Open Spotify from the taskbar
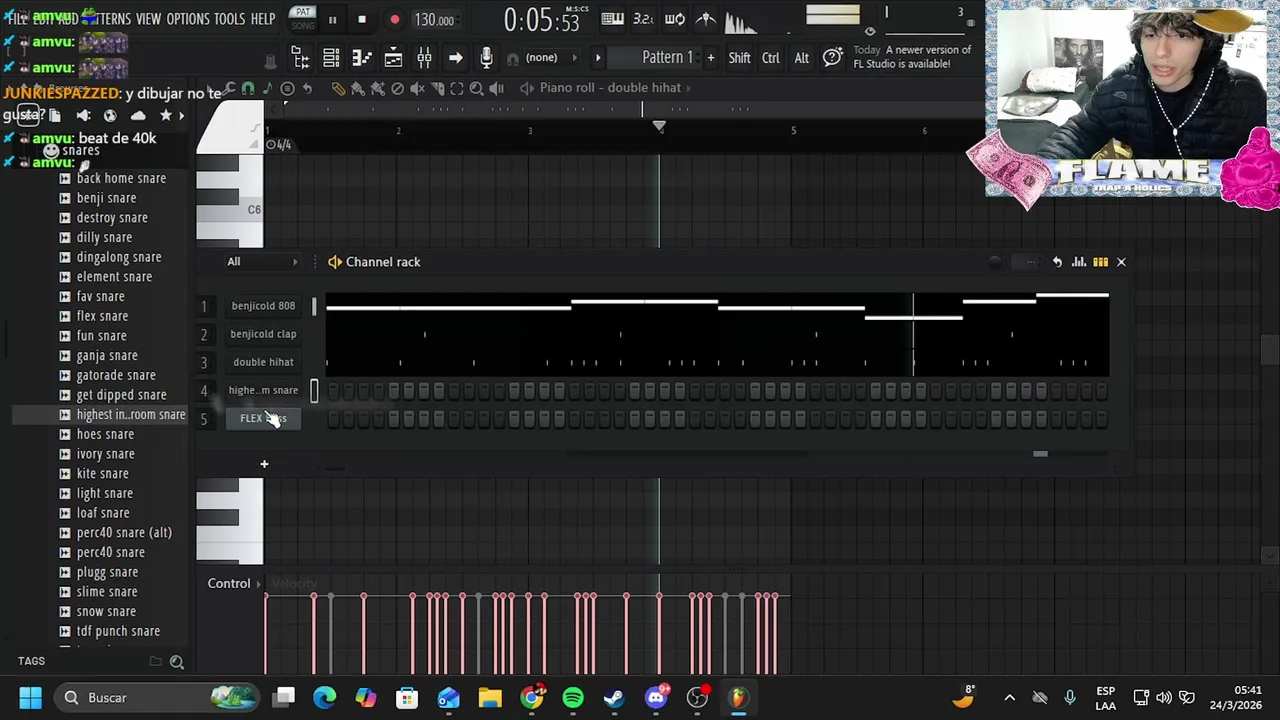The width and height of the screenshot is (1280, 720). (x=573, y=697)
